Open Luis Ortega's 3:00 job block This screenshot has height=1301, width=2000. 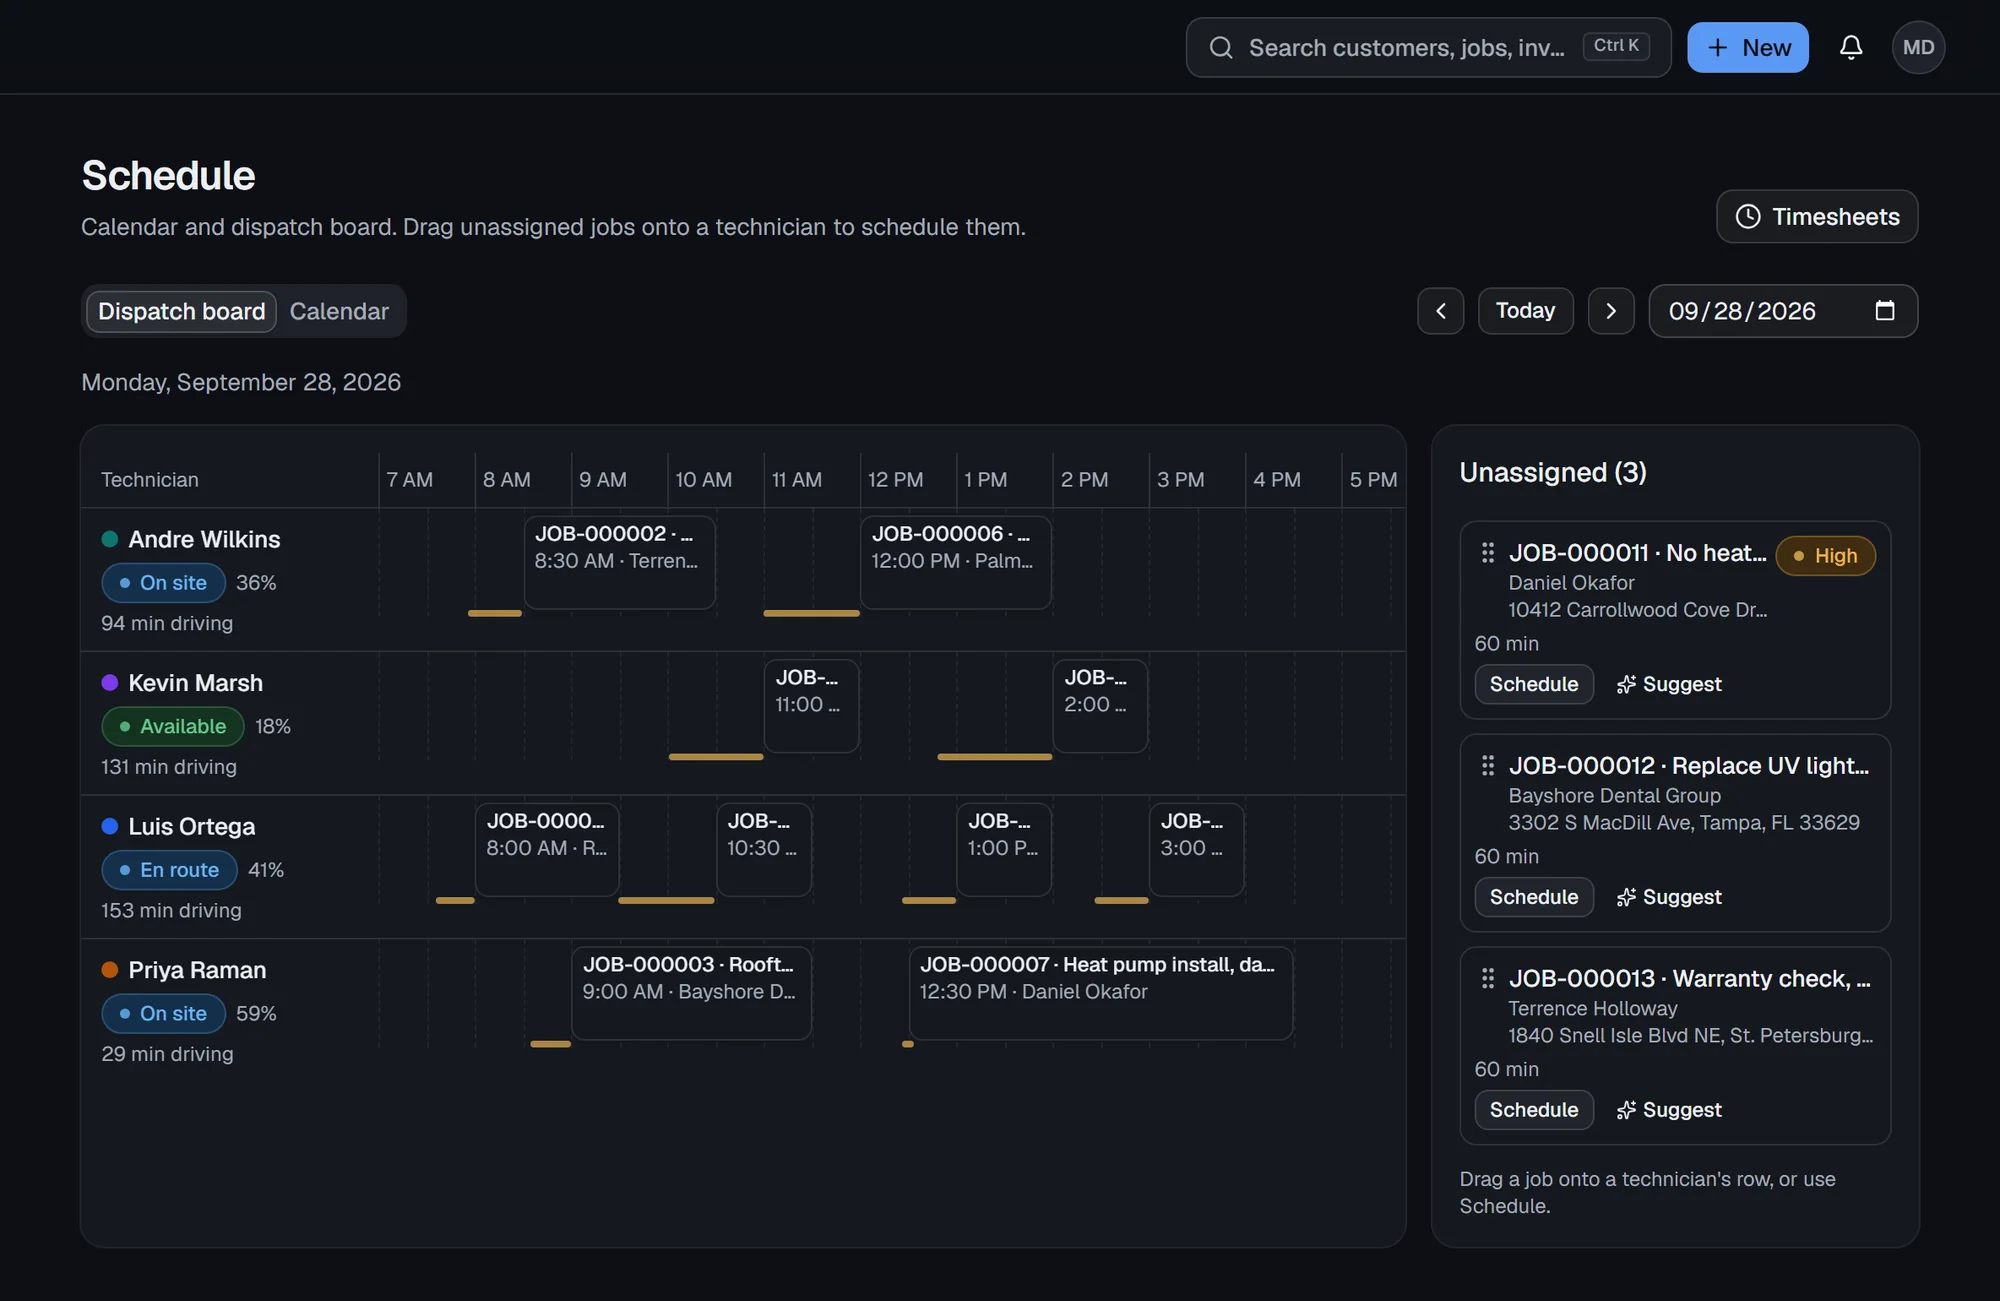pos(1196,849)
